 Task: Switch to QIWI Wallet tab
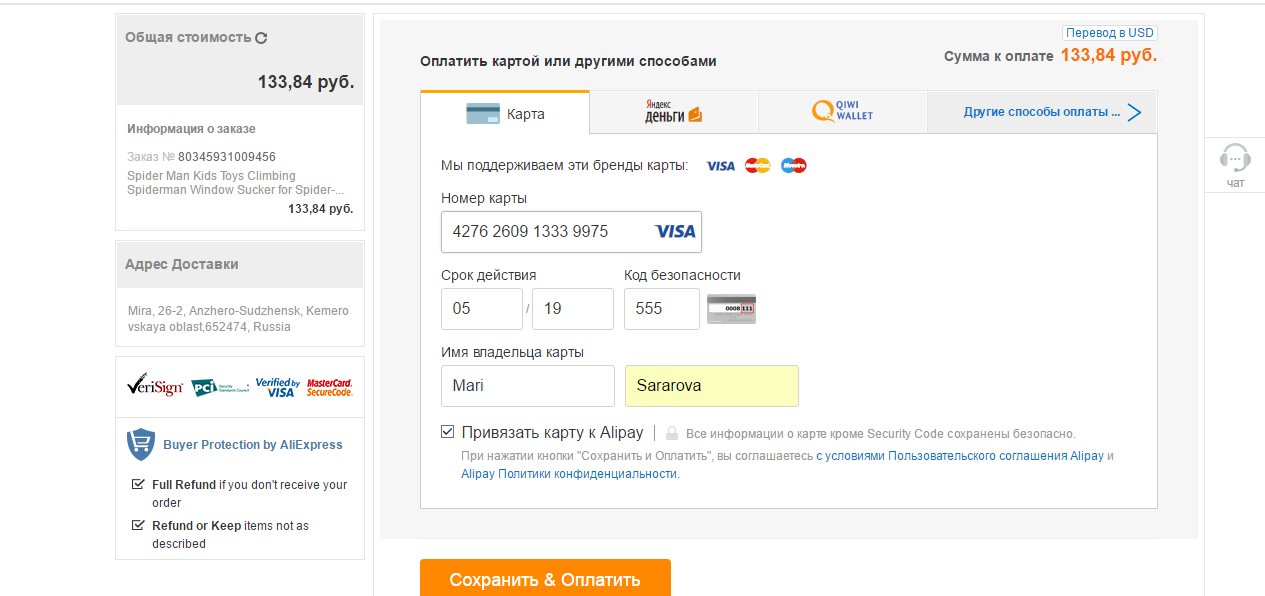point(843,112)
